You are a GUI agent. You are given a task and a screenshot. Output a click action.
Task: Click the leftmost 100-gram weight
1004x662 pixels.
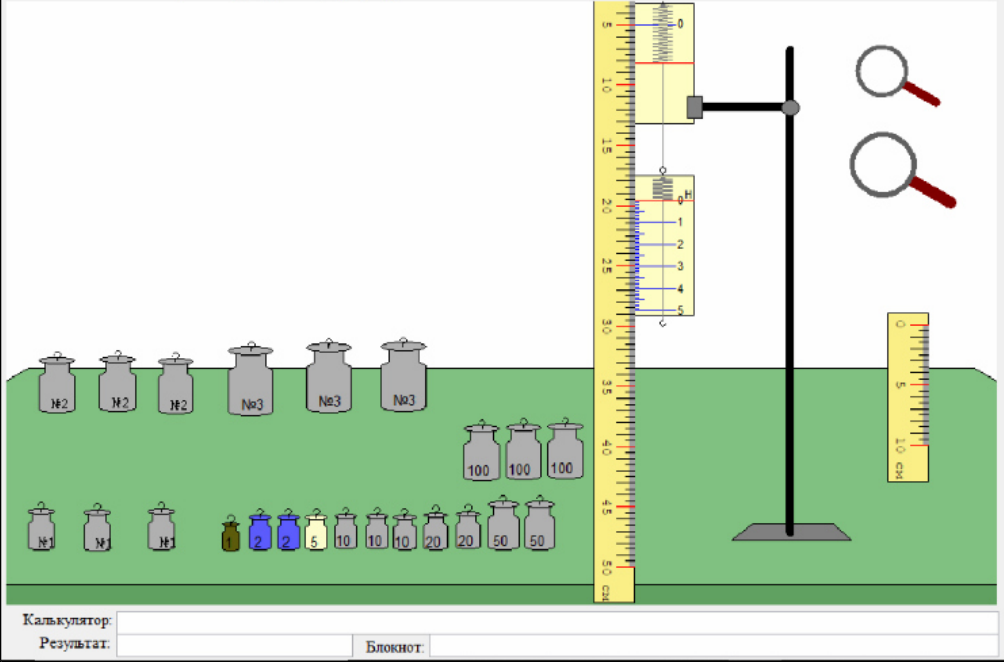[482, 451]
